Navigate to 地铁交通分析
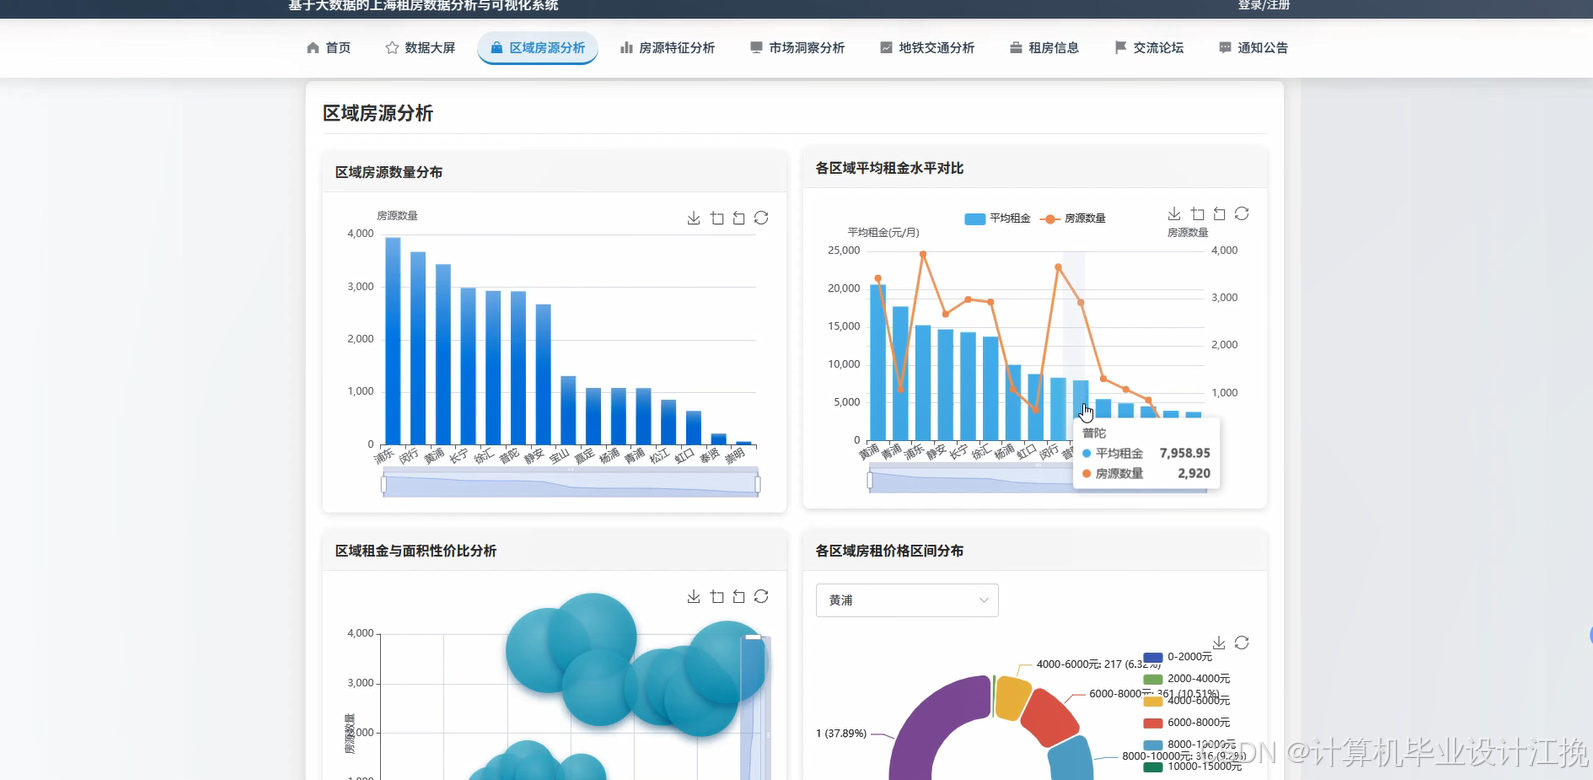This screenshot has height=780, width=1593. pyautogui.click(x=927, y=48)
